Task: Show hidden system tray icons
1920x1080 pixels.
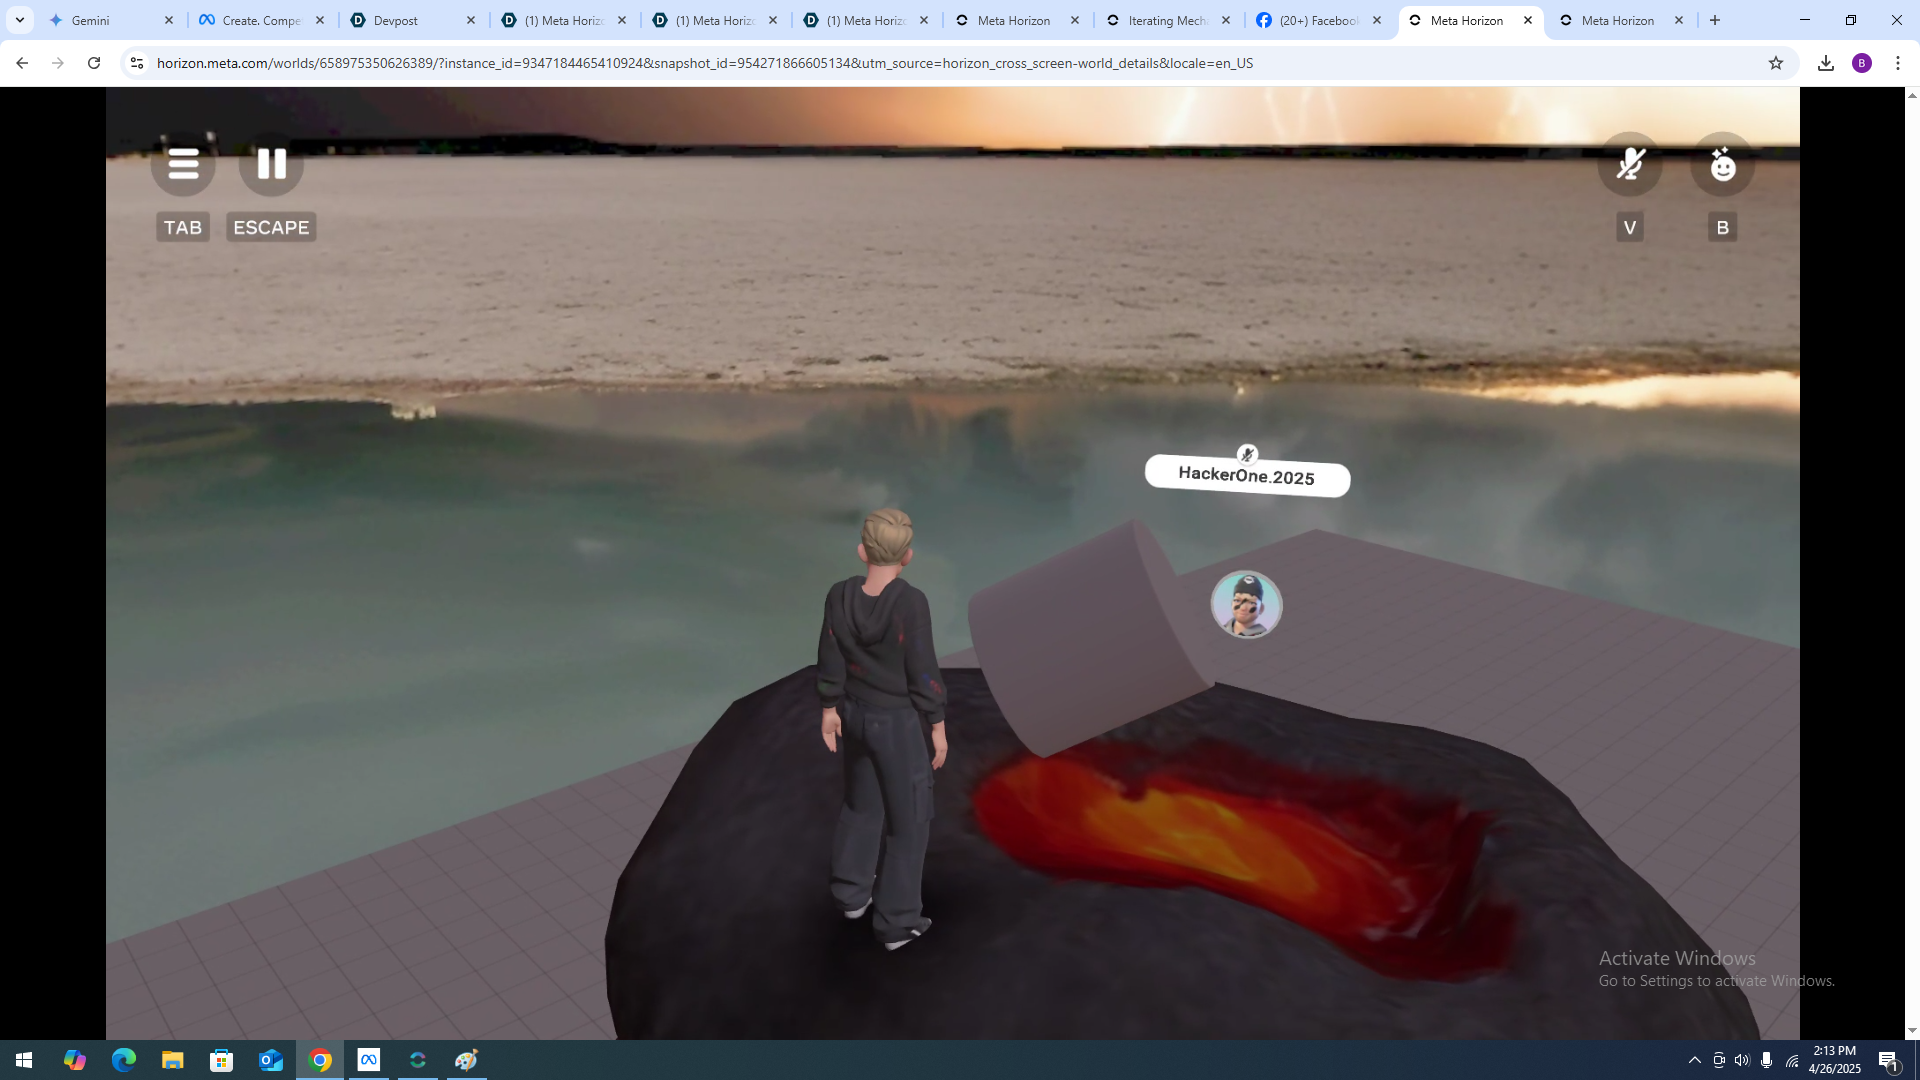Action: pyautogui.click(x=1694, y=1060)
